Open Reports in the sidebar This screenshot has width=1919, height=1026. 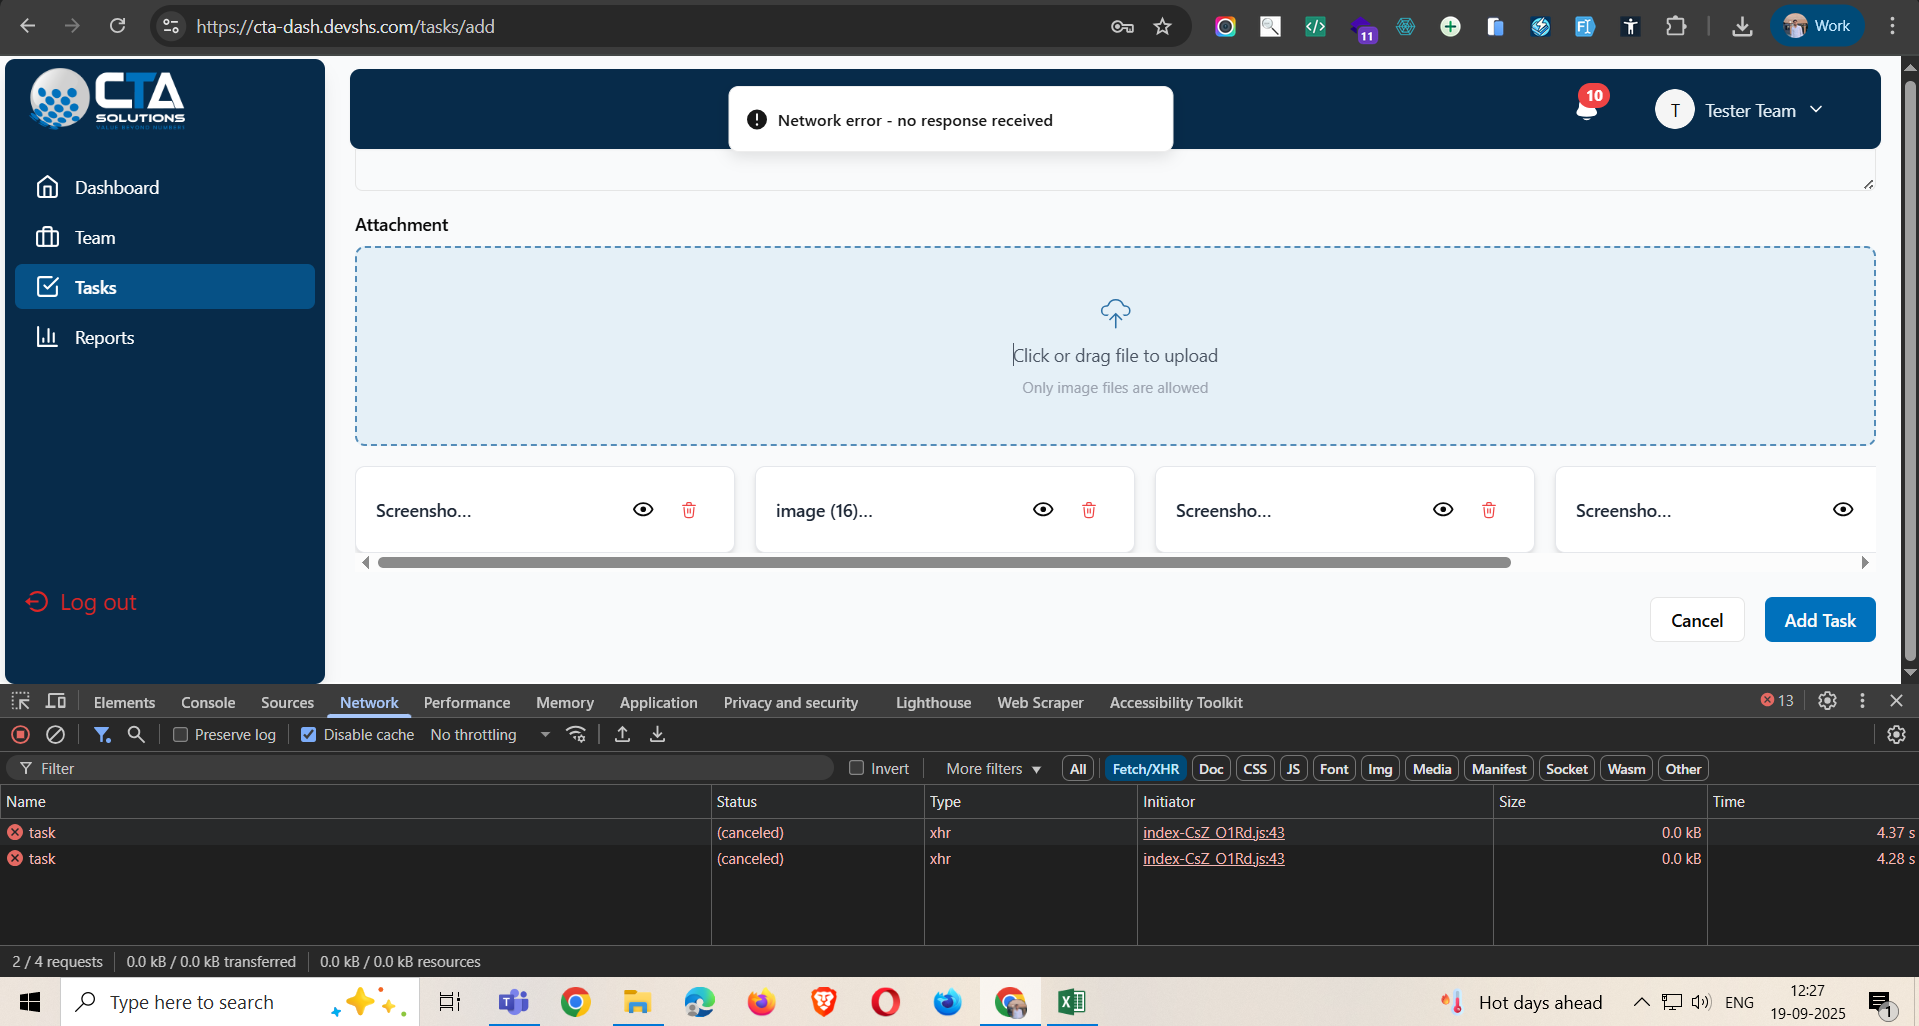(104, 338)
